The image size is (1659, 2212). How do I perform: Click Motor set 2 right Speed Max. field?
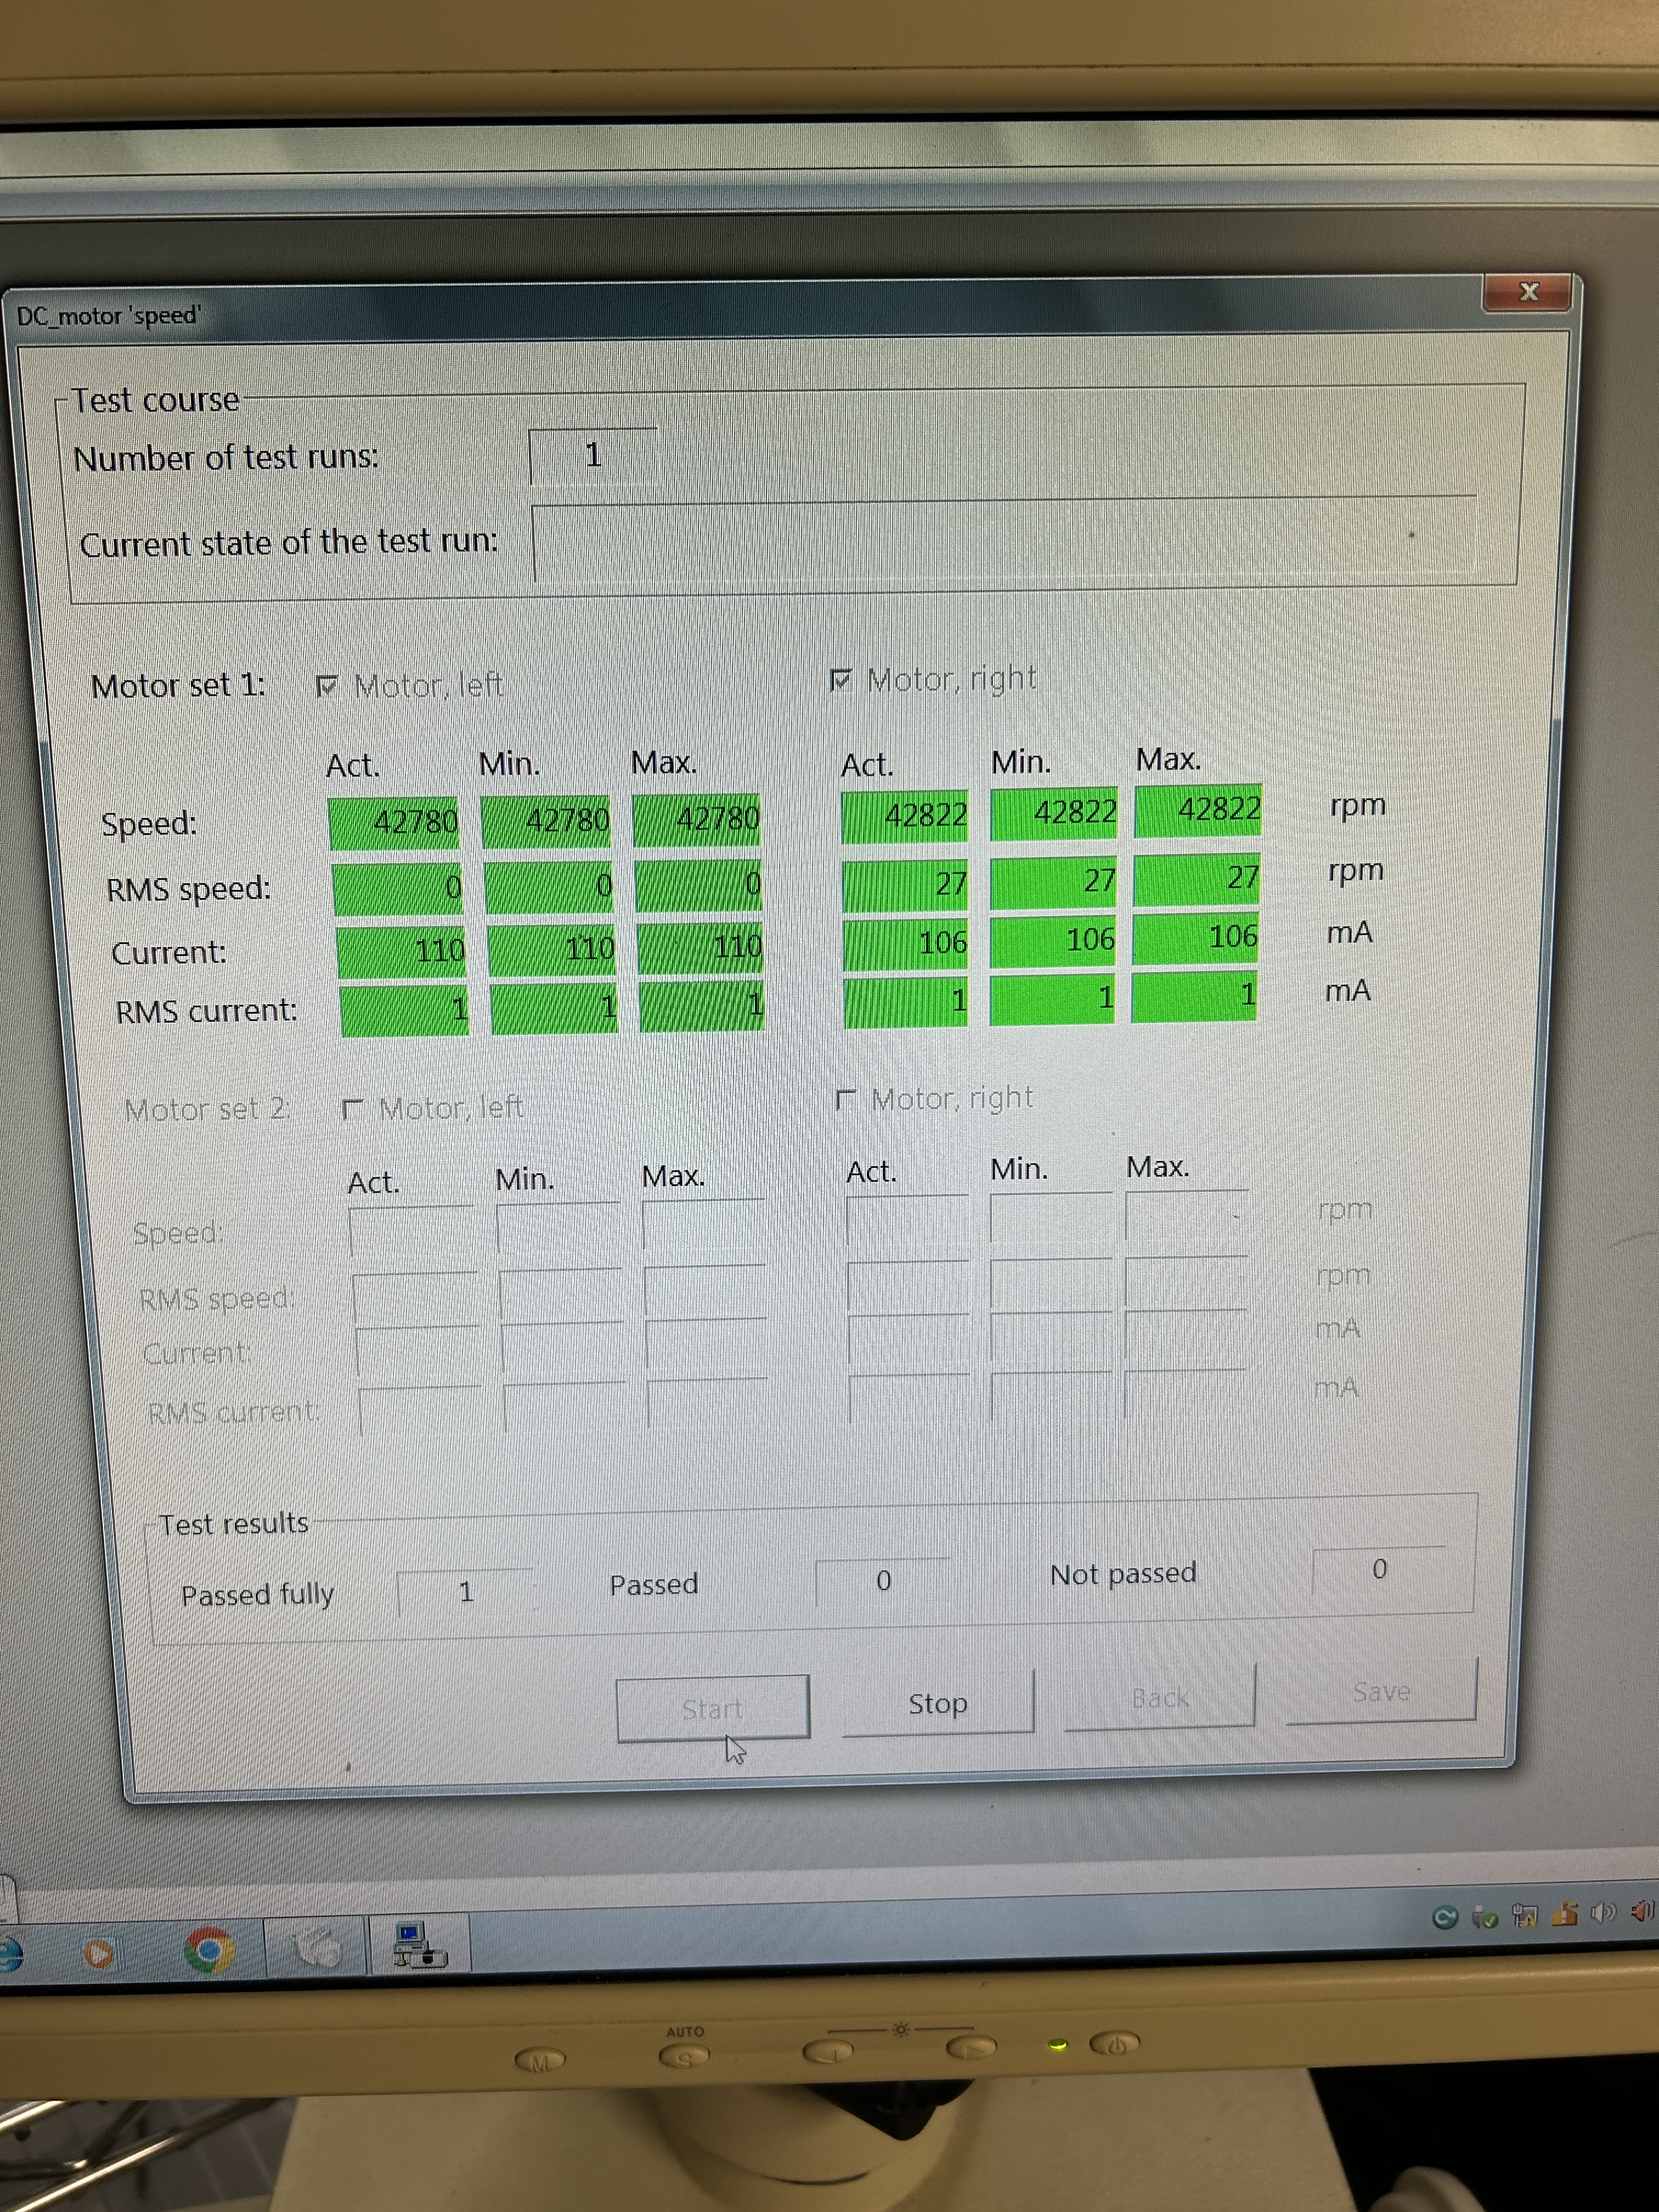(x=1186, y=1215)
